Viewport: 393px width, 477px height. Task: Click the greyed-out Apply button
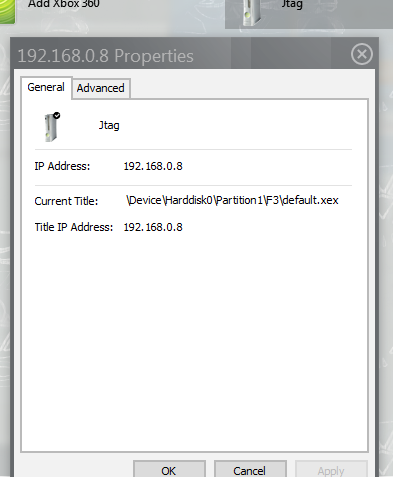(x=331, y=469)
